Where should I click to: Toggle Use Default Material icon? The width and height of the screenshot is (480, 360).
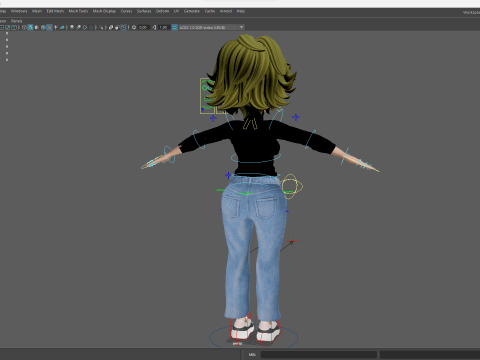(x=36, y=27)
